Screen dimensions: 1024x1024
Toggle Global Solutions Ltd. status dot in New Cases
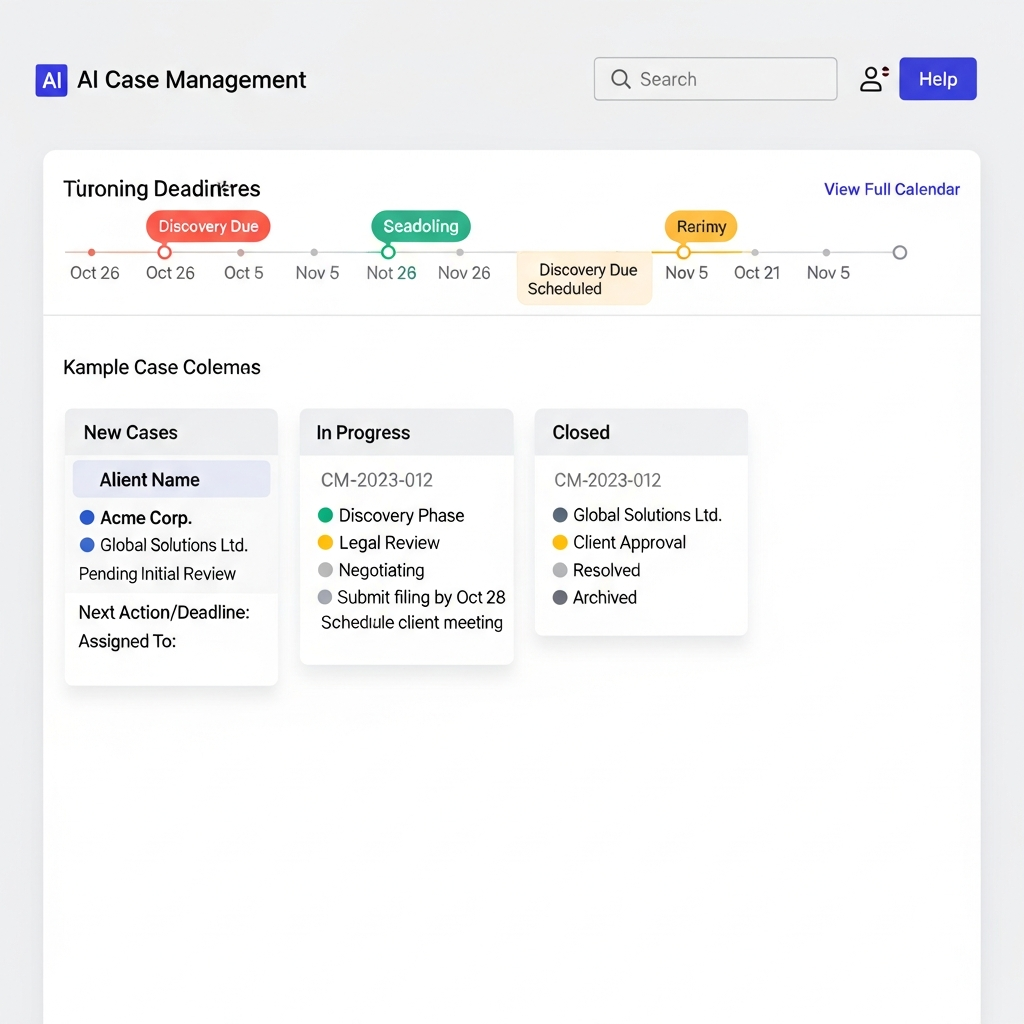pyautogui.click(x=88, y=545)
